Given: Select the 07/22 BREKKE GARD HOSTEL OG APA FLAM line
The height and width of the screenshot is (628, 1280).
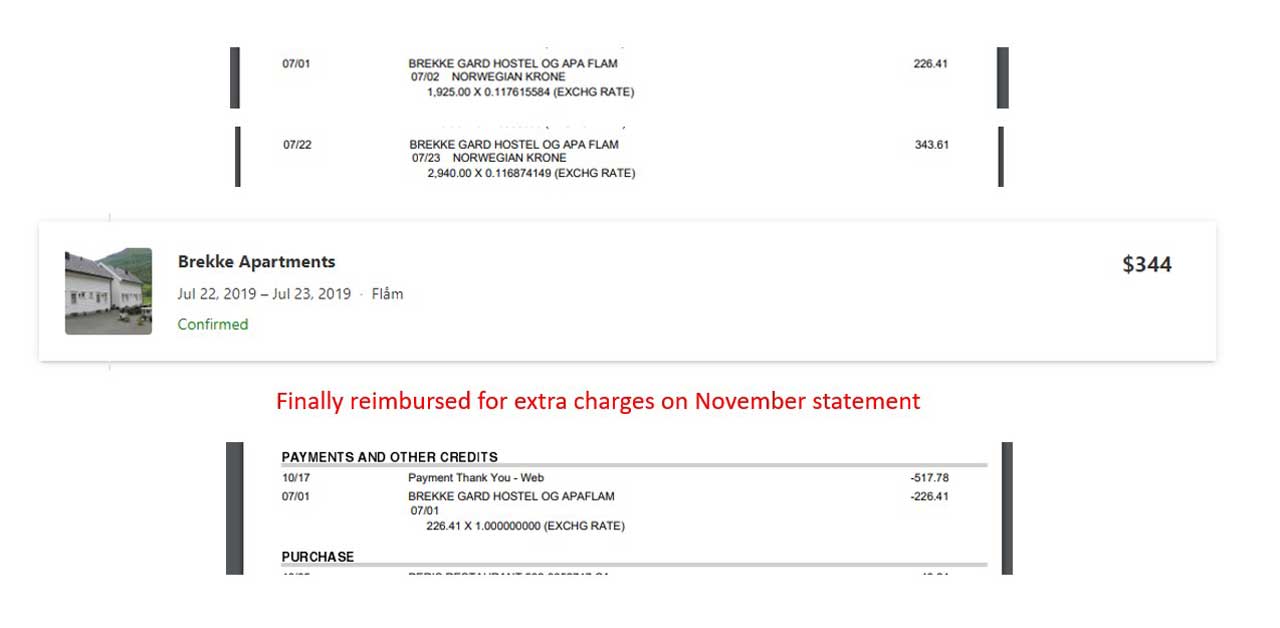Looking at the screenshot, I should (x=514, y=144).
